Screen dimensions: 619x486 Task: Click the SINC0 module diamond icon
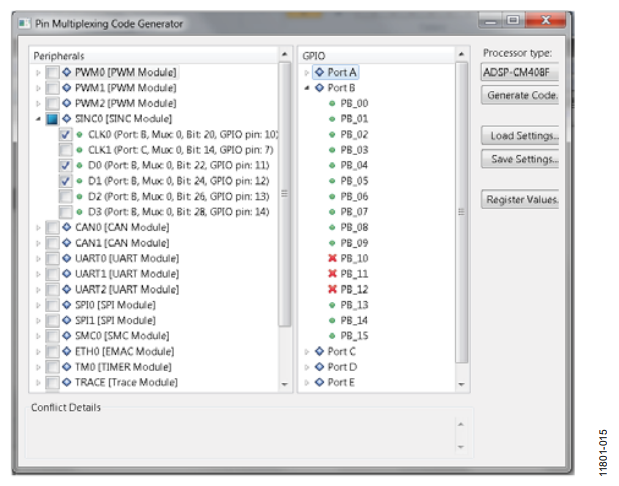point(67,118)
